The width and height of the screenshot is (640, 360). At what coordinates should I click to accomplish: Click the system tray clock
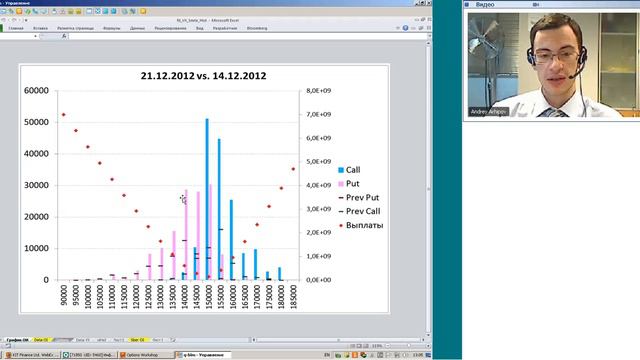pyautogui.click(x=417, y=355)
